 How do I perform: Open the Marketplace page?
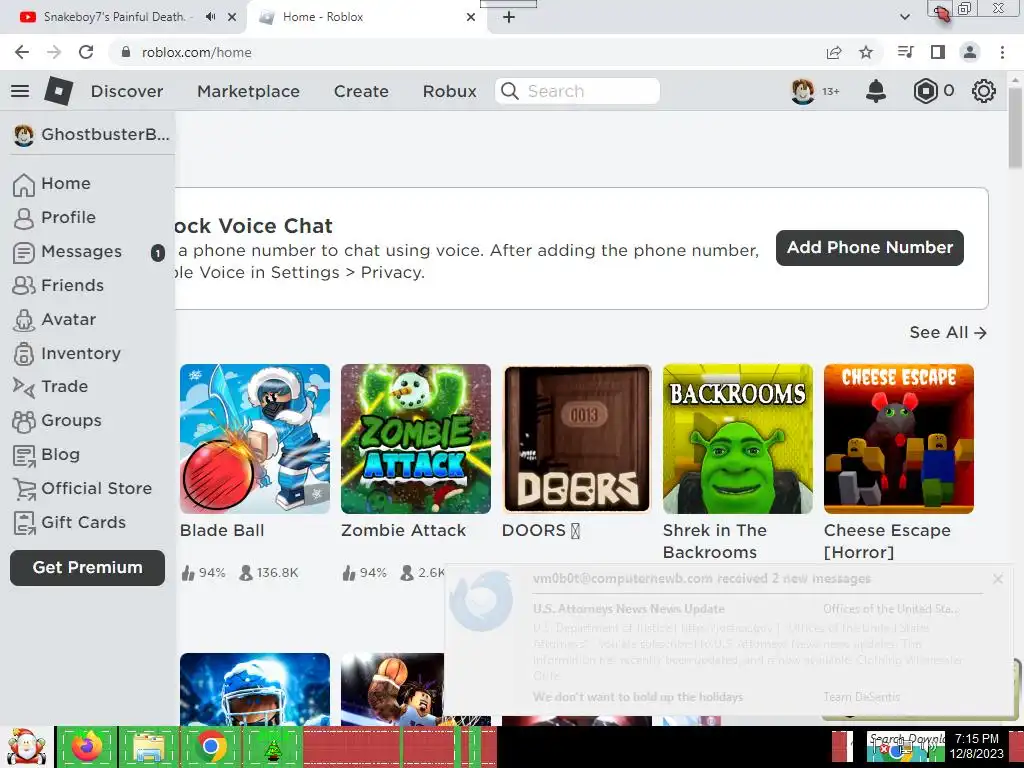249,91
